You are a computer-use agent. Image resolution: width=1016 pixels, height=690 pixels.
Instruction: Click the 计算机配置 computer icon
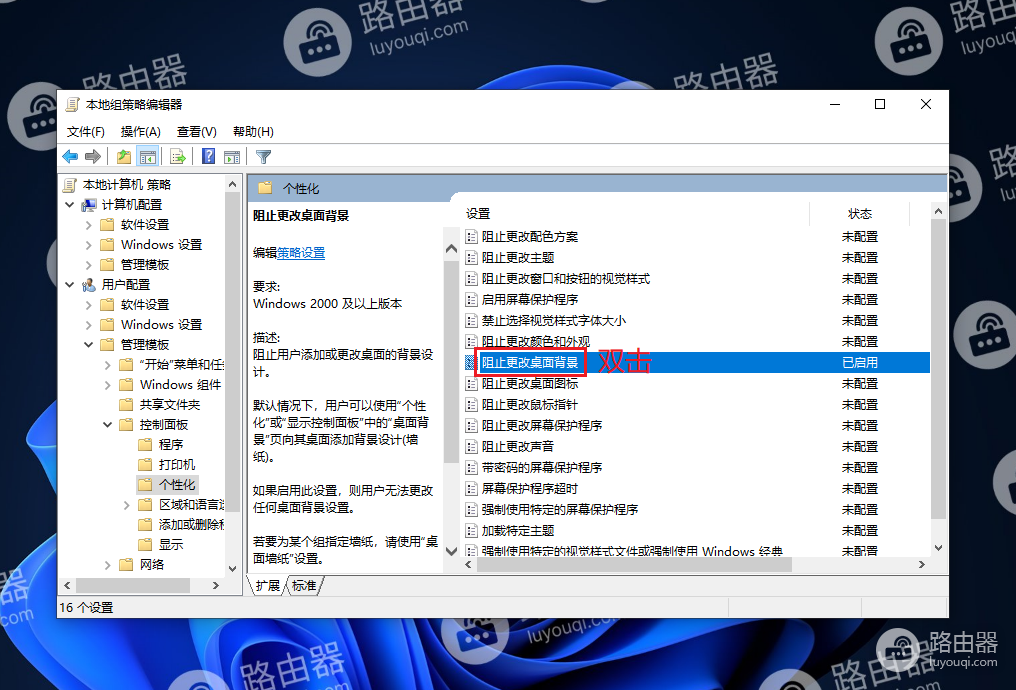(x=89, y=205)
